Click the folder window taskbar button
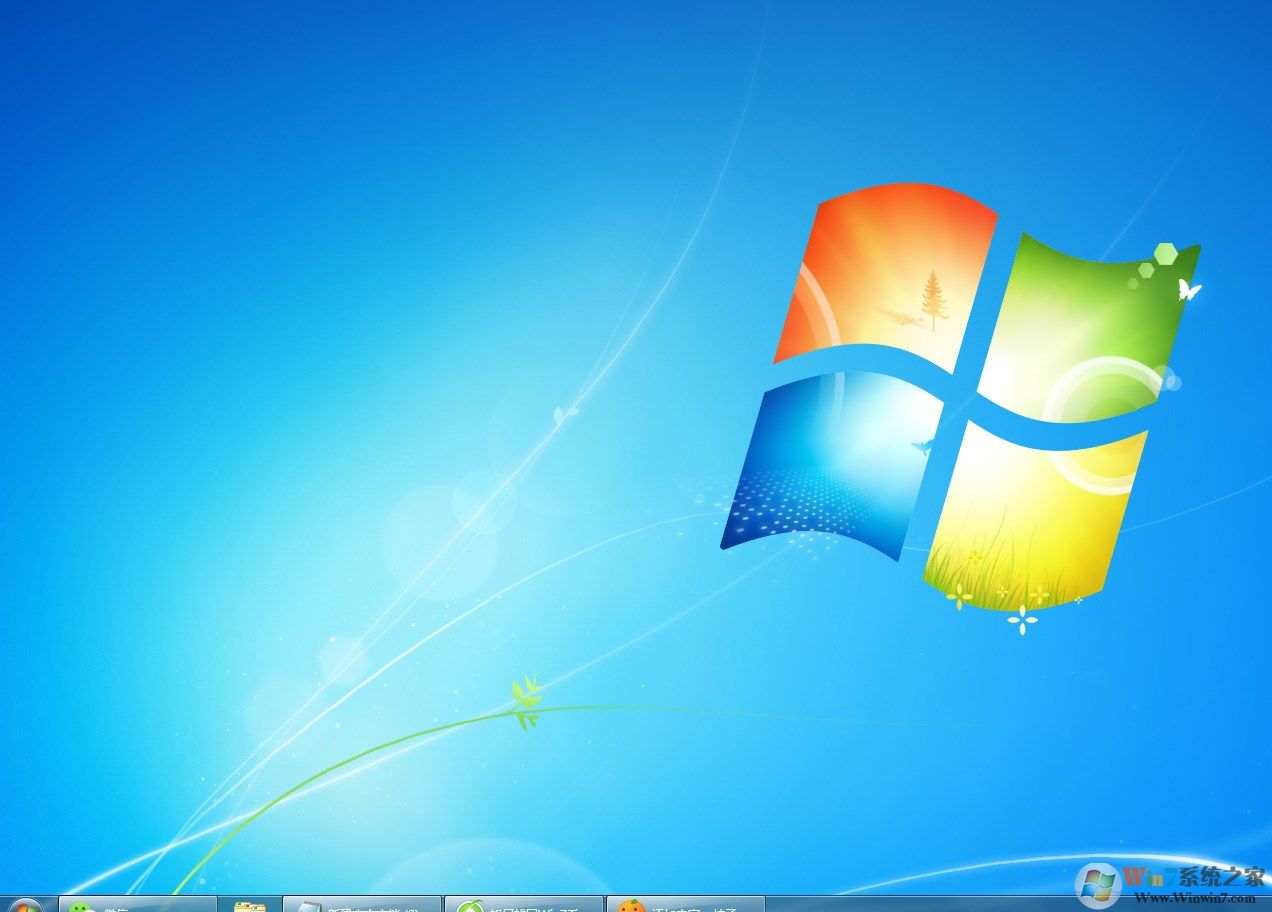This screenshot has width=1272, height=912. [x=250, y=903]
